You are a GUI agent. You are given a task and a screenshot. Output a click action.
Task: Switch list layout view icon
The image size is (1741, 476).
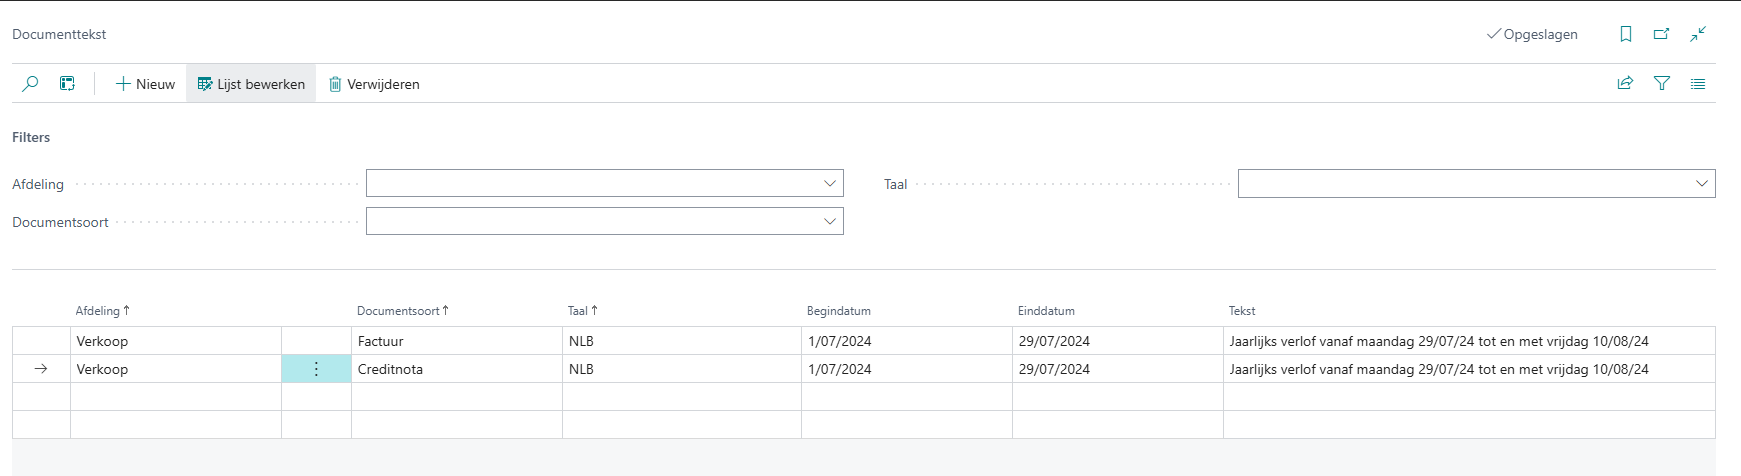click(1698, 84)
